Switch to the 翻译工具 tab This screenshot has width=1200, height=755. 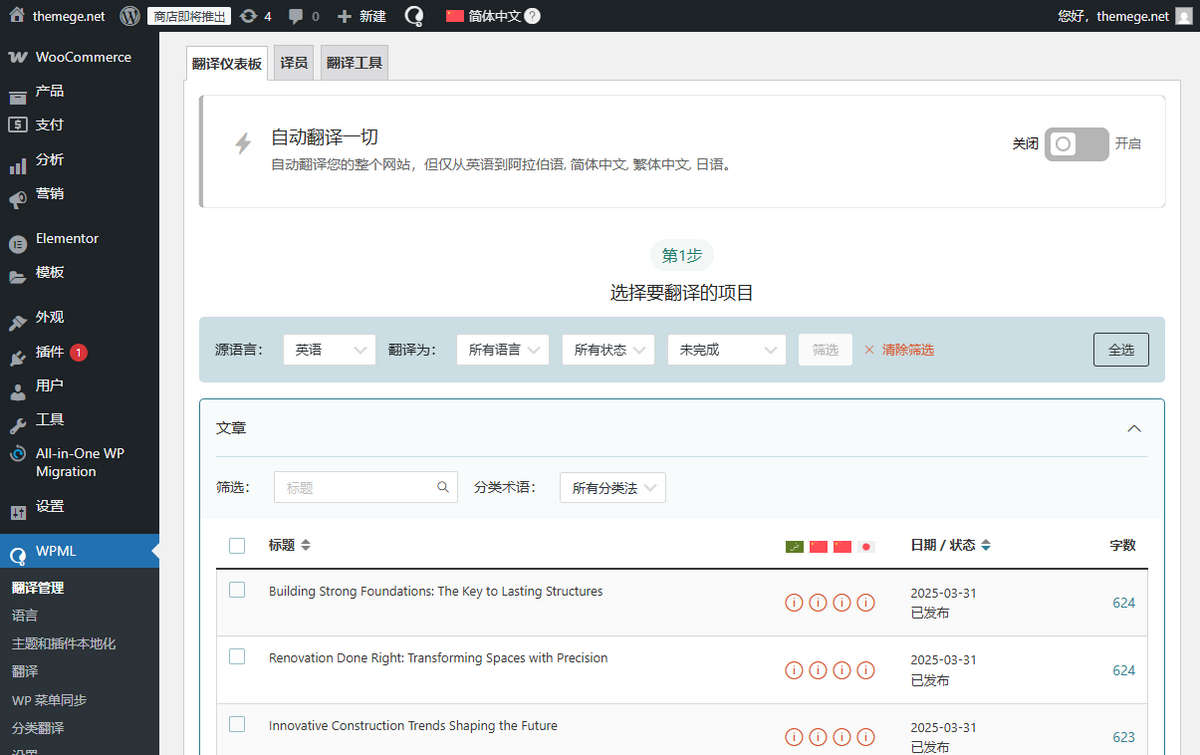tap(354, 62)
